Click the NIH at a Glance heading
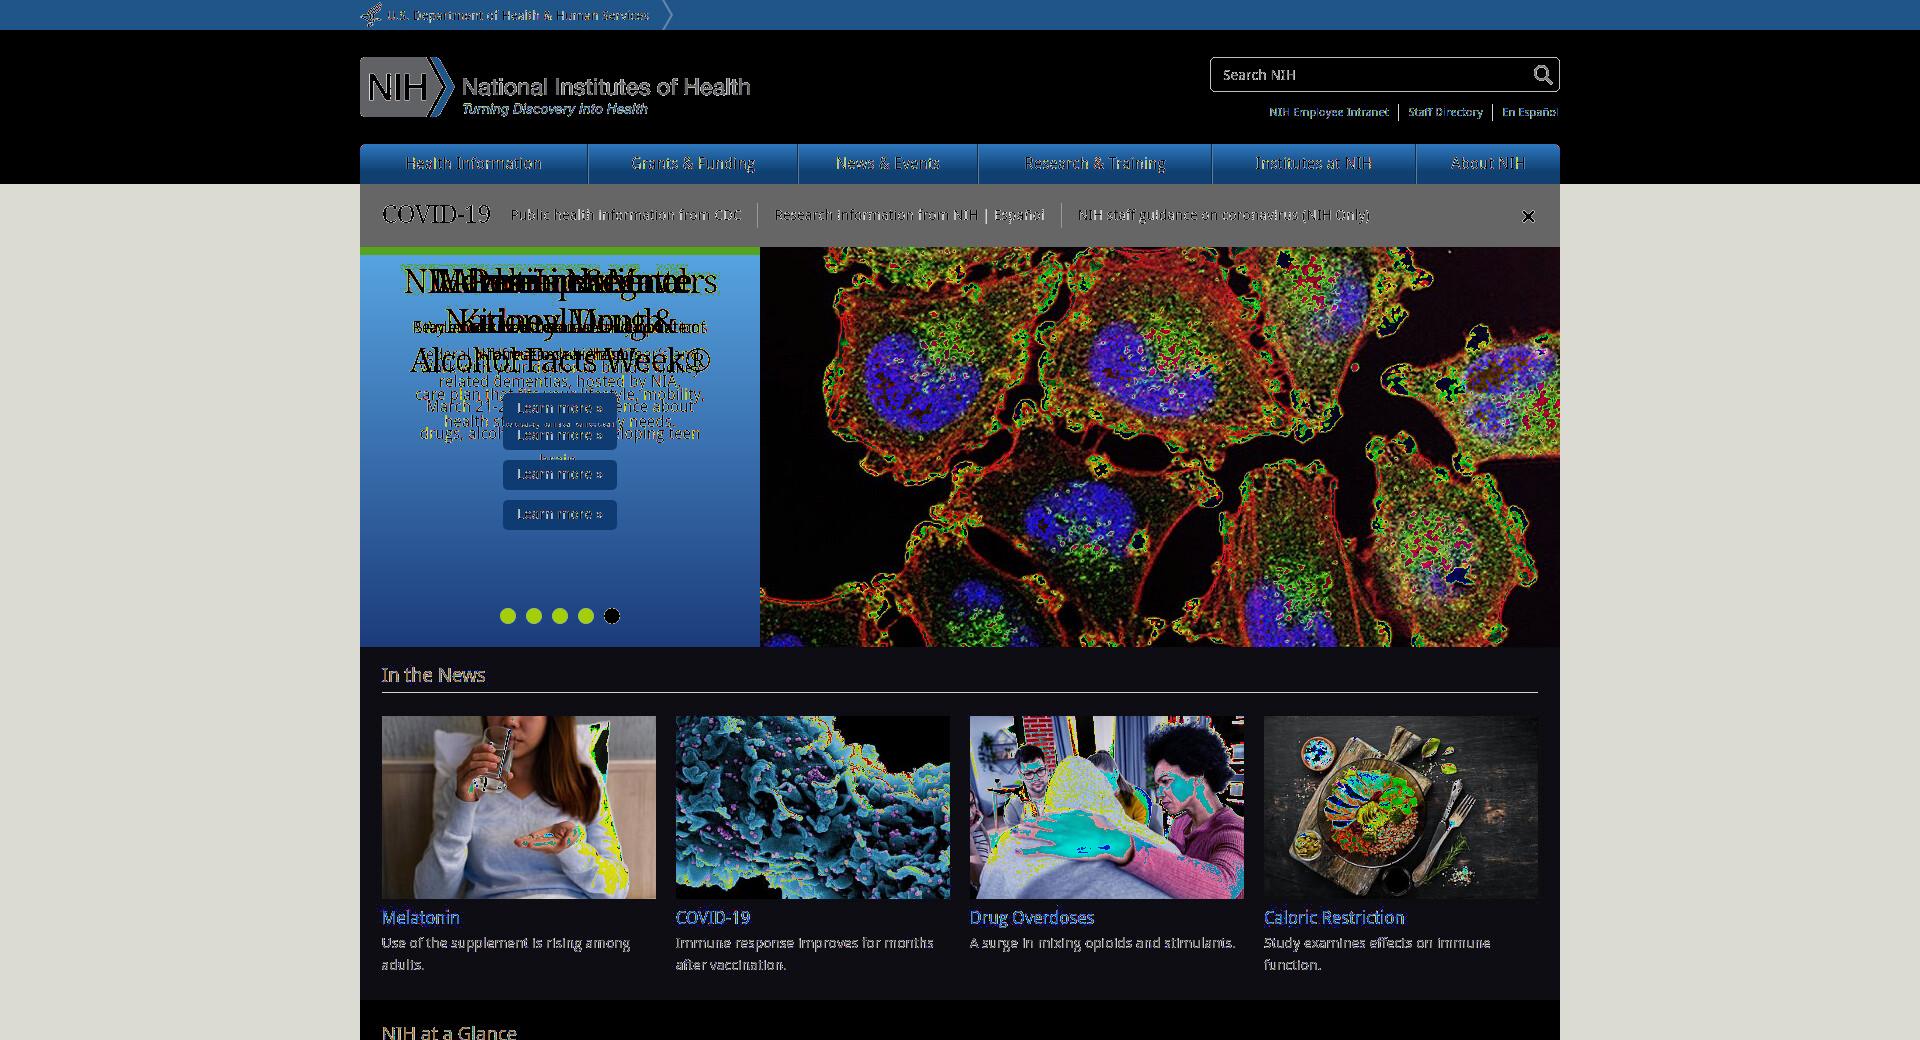 449,1032
